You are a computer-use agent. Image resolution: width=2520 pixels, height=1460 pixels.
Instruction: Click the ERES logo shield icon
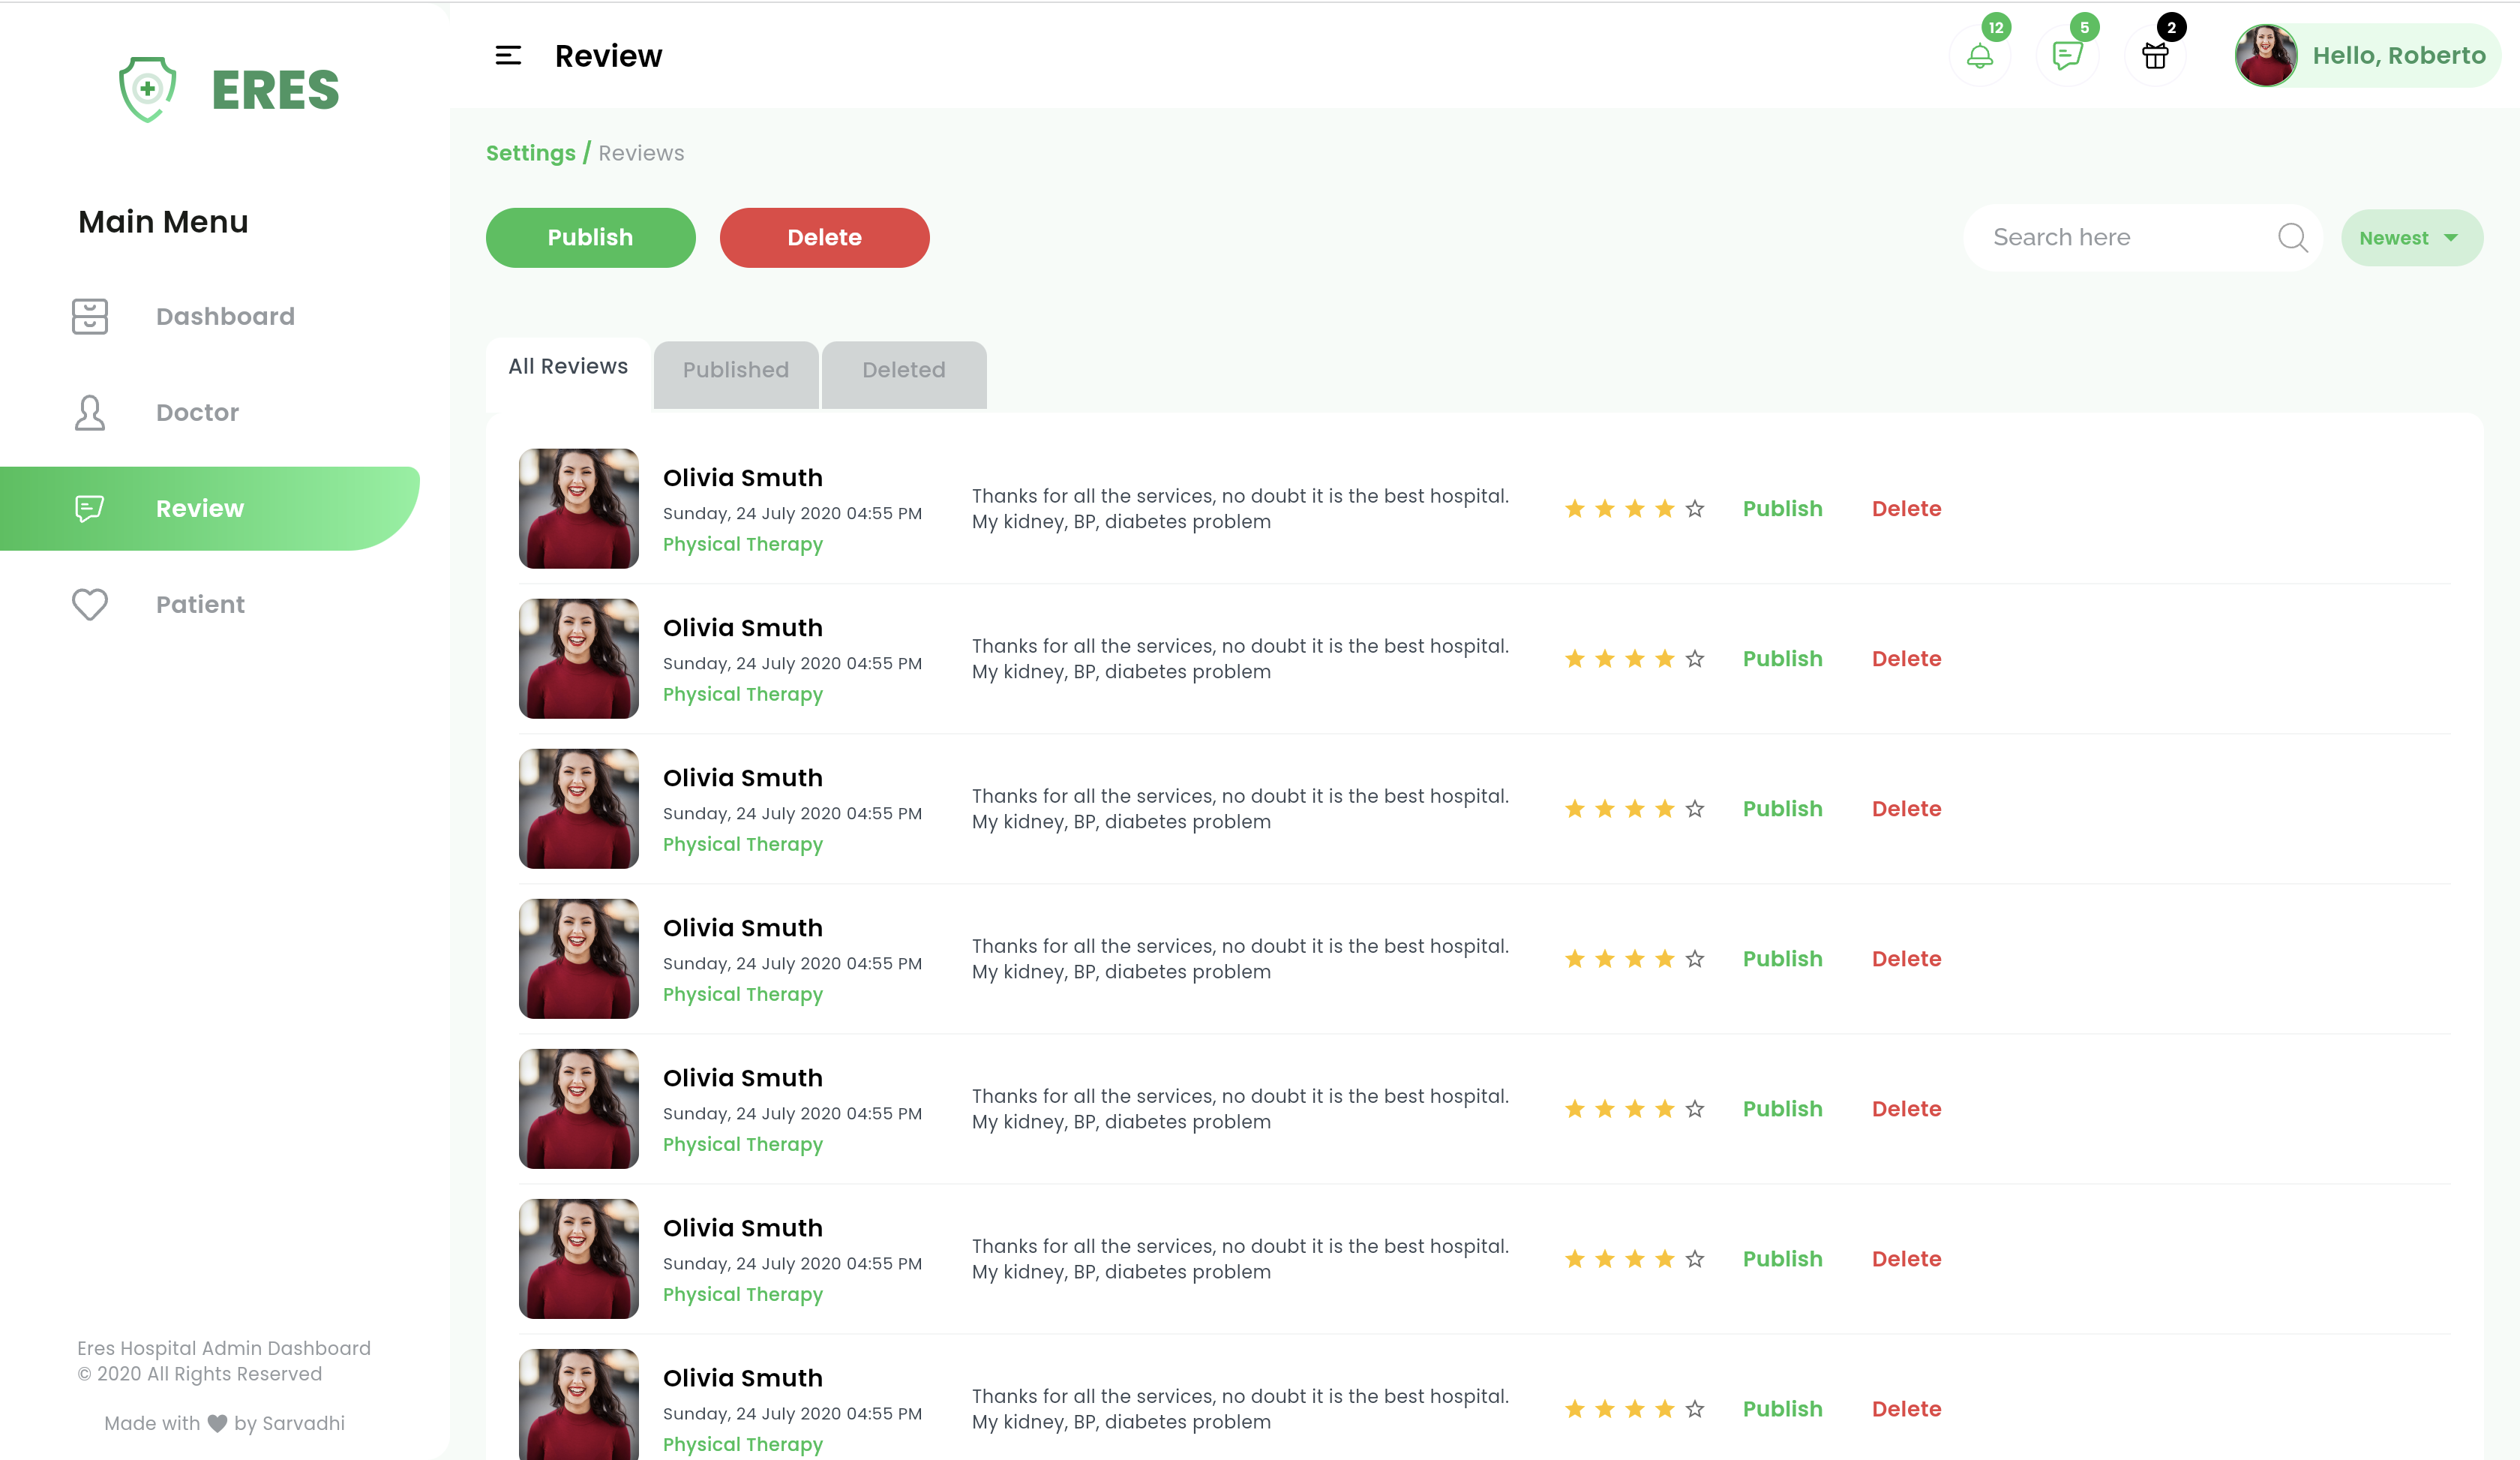[x=146, y=89]
